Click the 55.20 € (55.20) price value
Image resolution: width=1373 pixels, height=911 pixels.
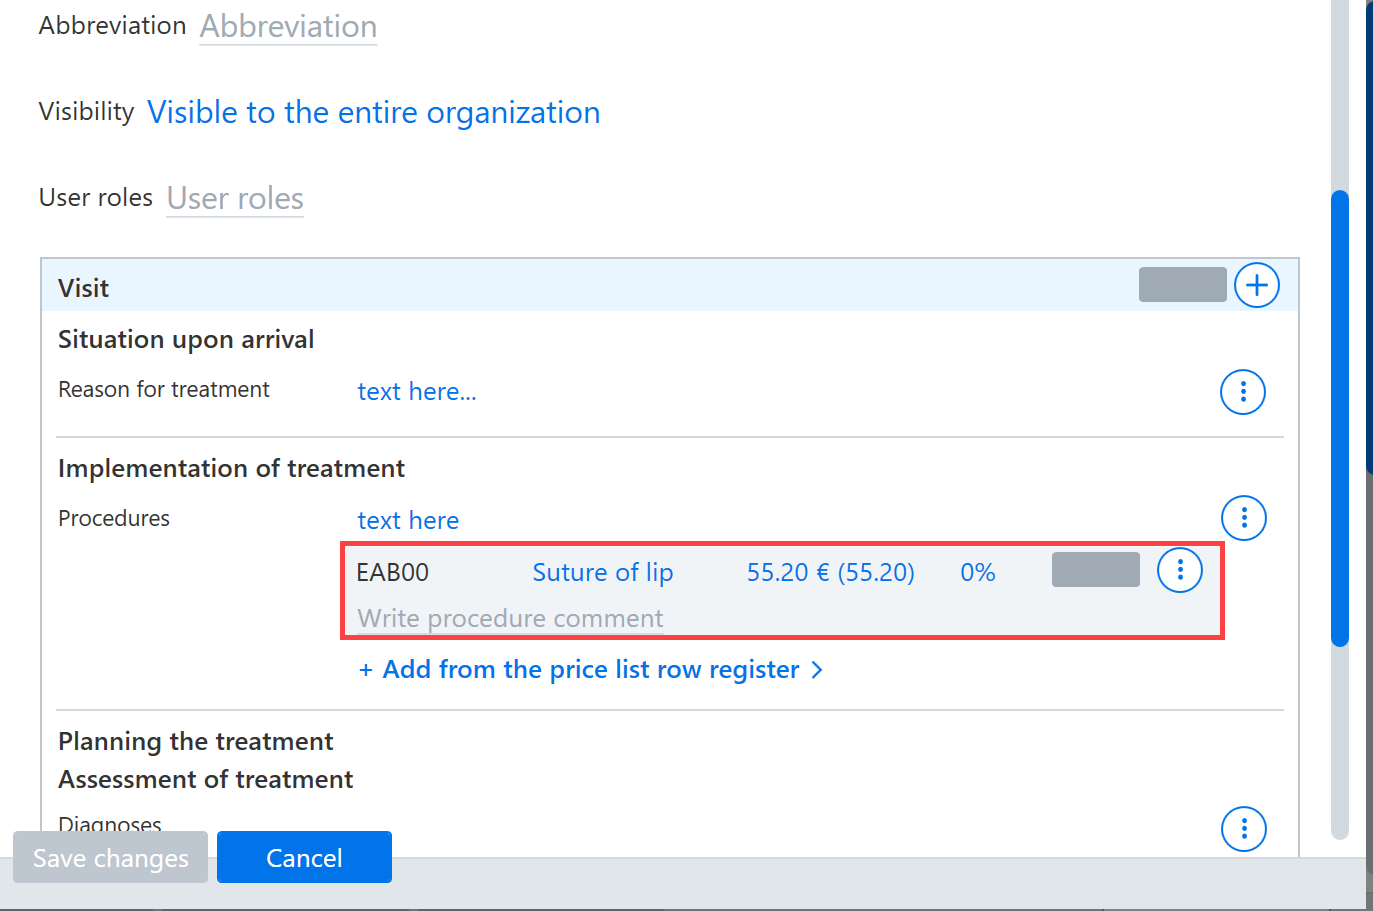831,573
